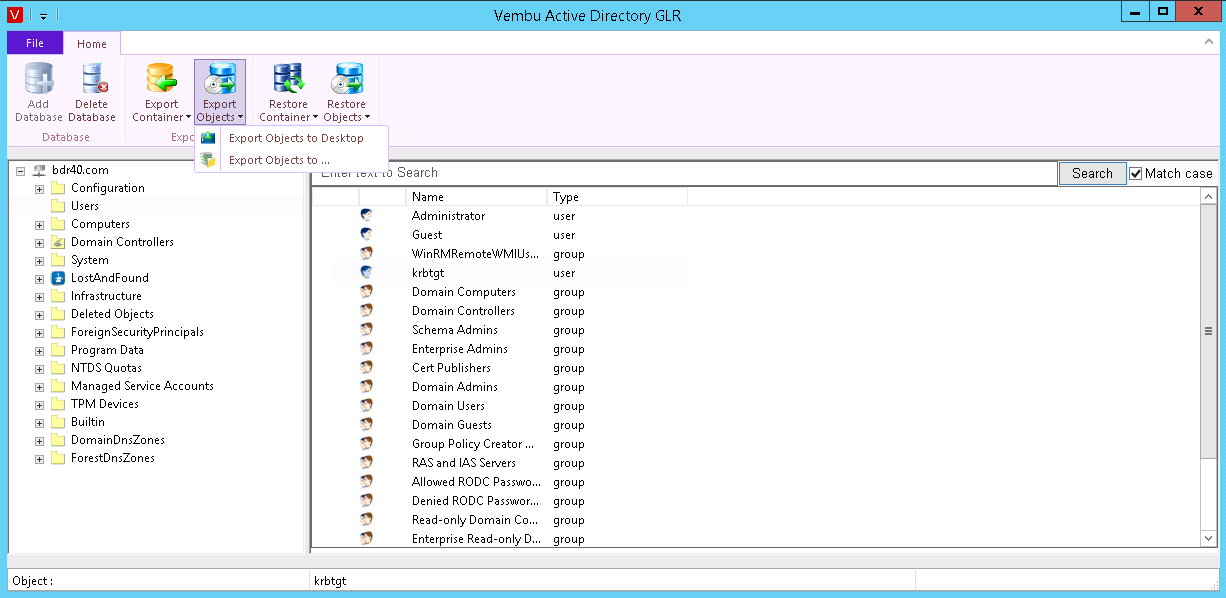Click the Domain Guests group icon
The height and width of the screenshot is (598, 1226).
(x=367, y=425)
